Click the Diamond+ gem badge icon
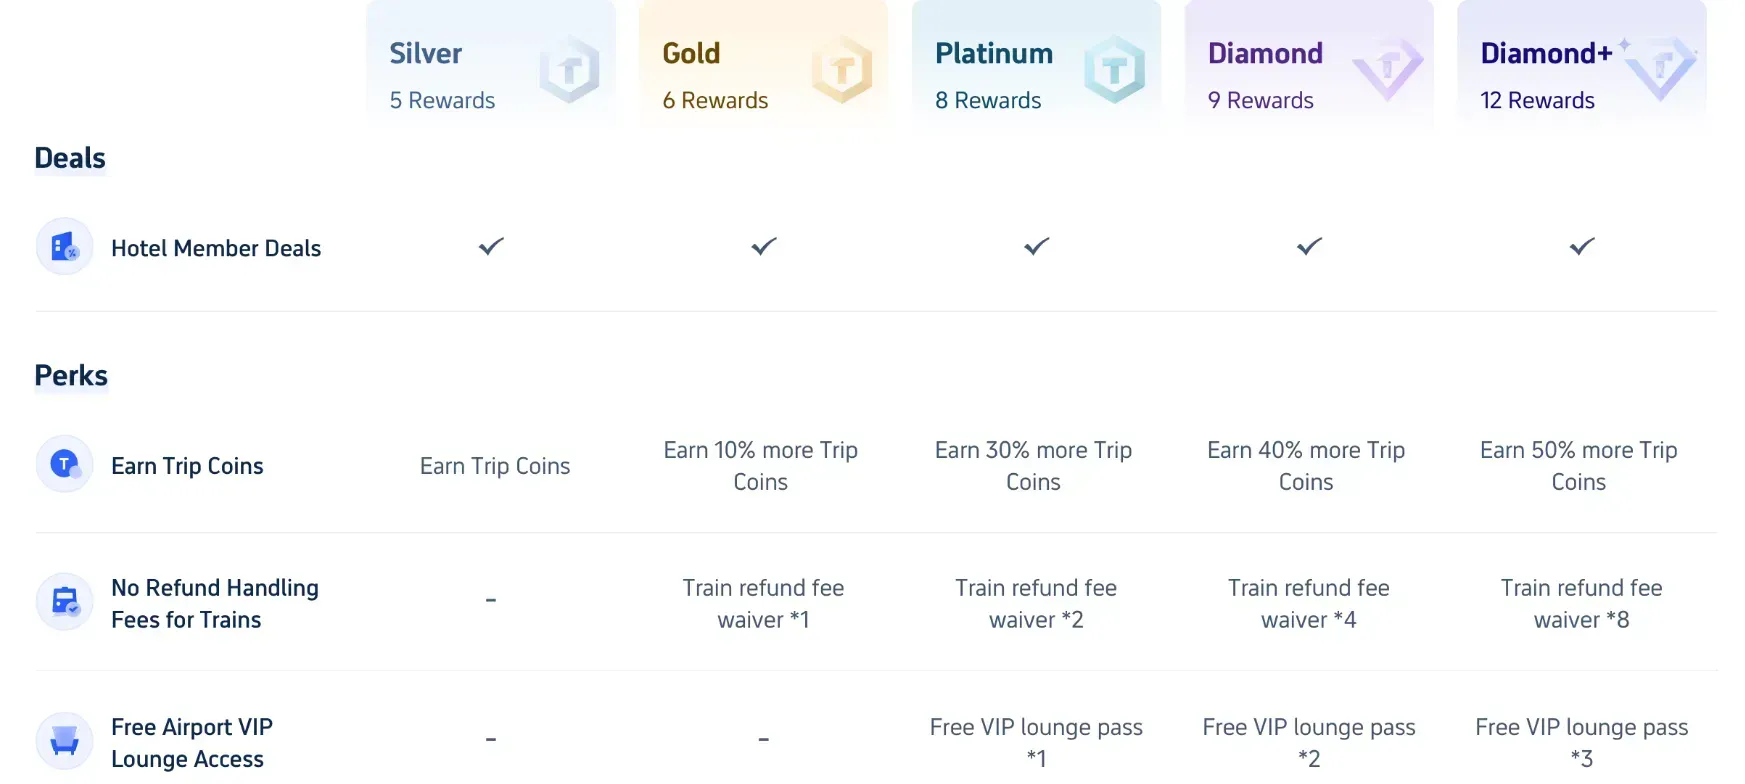 pyautogui.click(x=1661, y=70)
